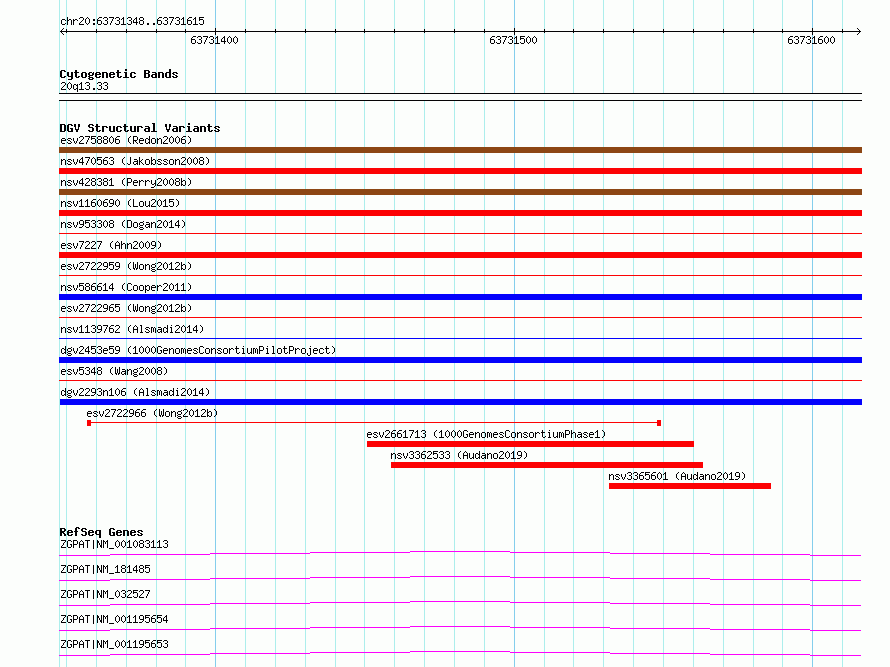
Task: Select the brown bar under nsv428381
Action: point(460,192)
